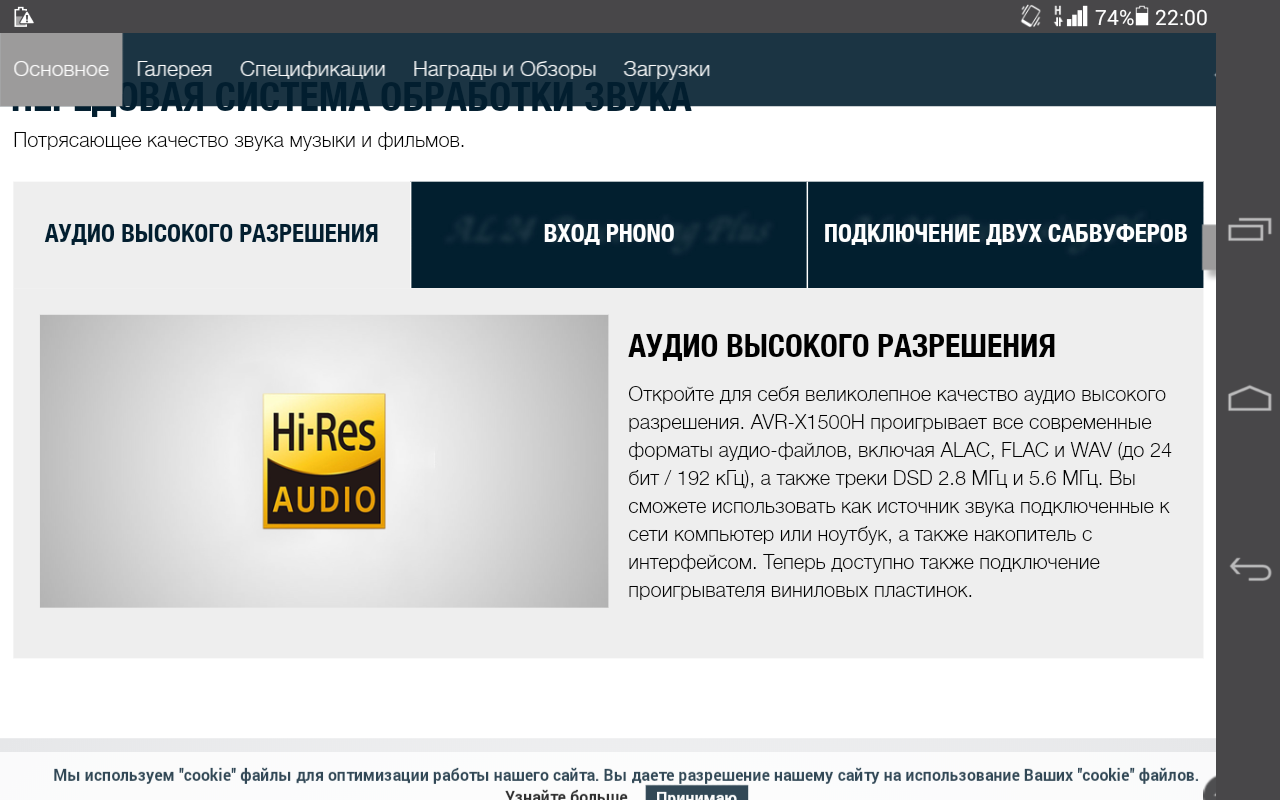Screen dimensions: 1280x800
Task: Tap the battery indicator in status bar
Action: pos(1142,17)
